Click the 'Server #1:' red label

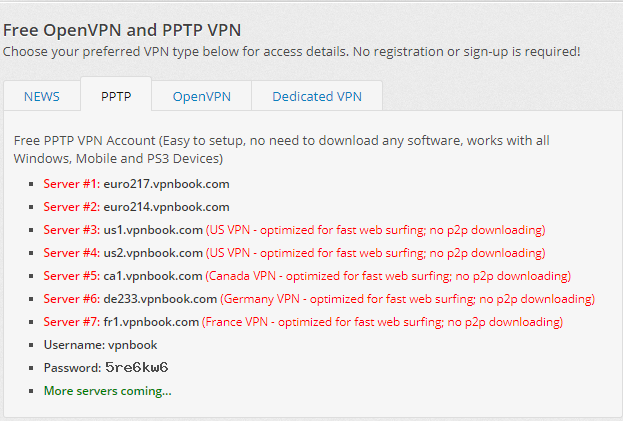pyautogui.click(x=71, y=184)
